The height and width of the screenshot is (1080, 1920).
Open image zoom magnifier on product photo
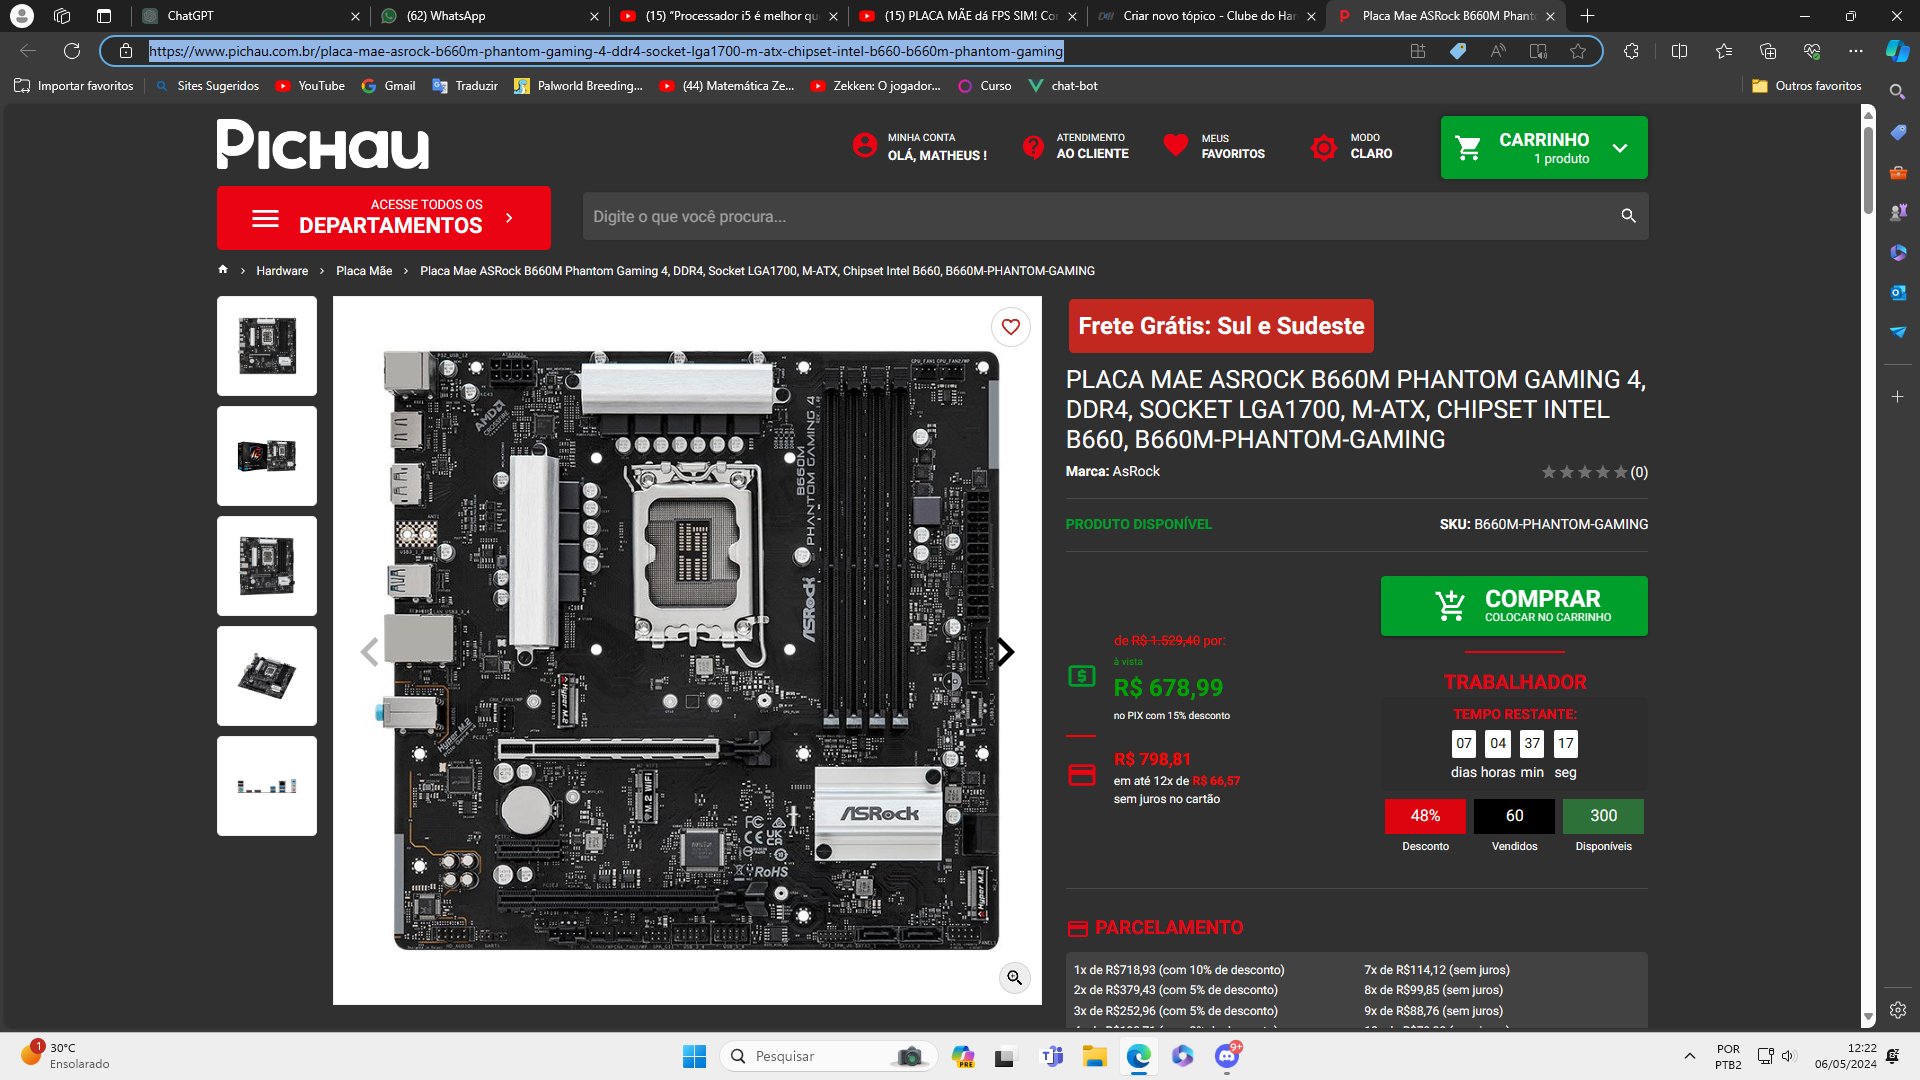click(1014, 977)
